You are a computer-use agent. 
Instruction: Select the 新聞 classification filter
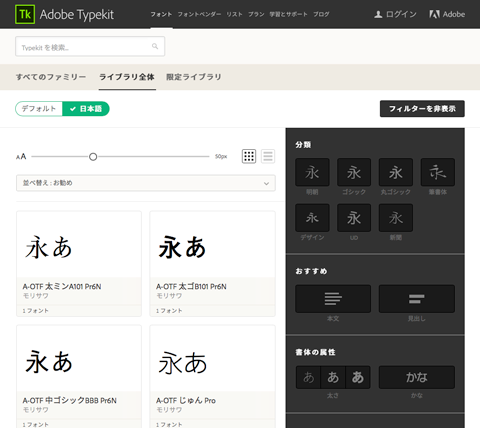click(x=396, y=218)
